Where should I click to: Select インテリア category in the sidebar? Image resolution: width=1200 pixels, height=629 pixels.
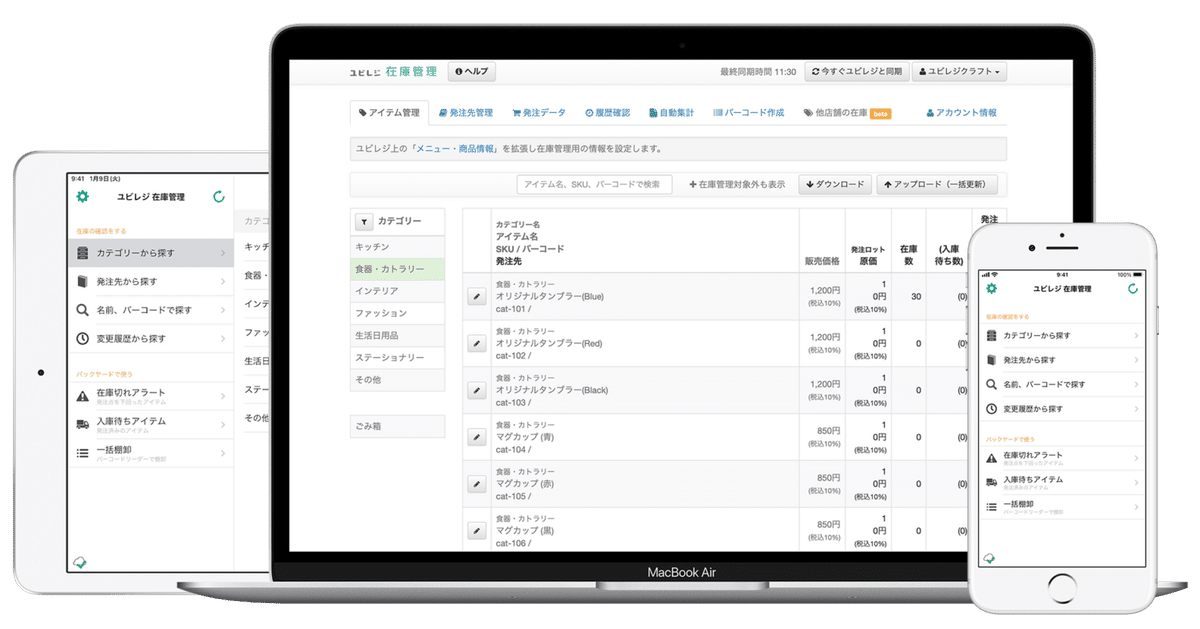point(397,291)
